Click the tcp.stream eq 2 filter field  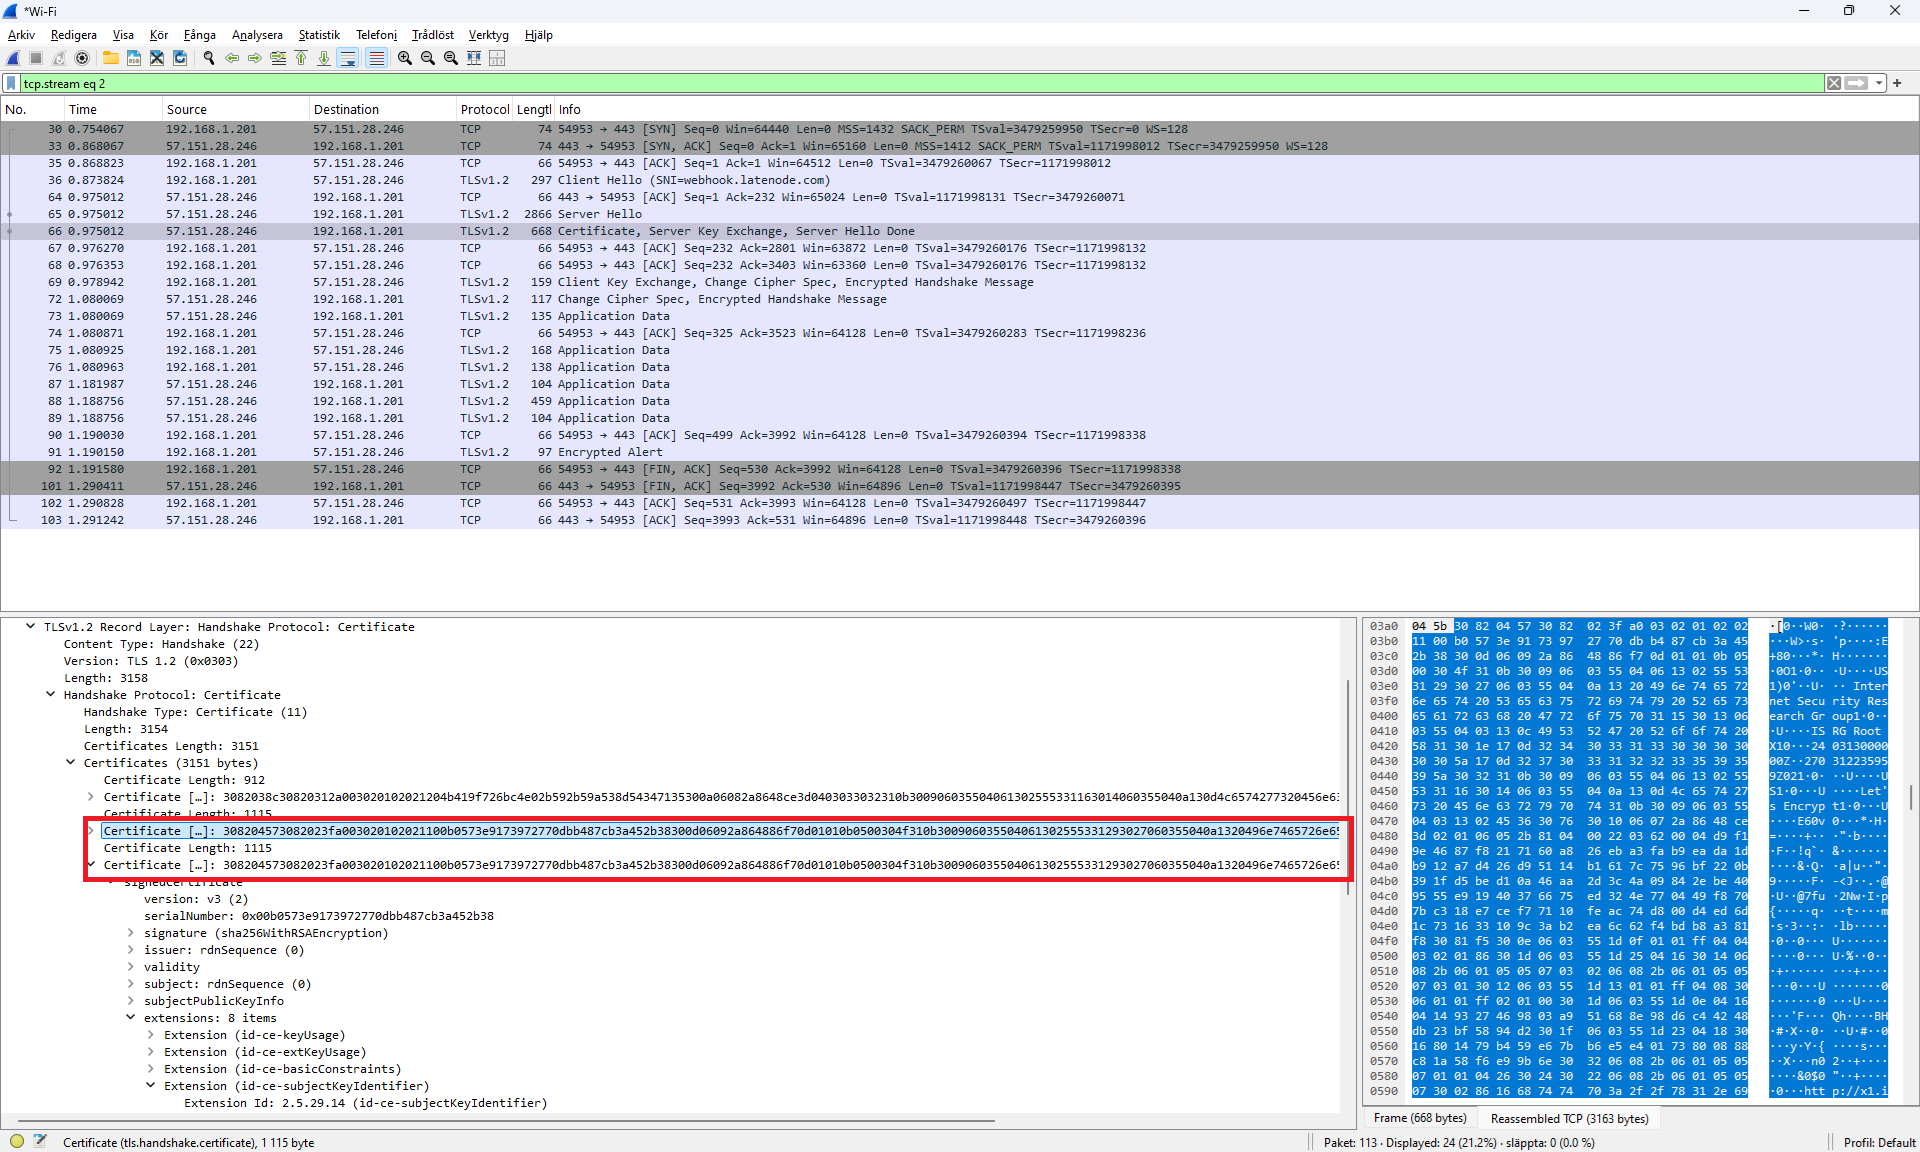922,83
